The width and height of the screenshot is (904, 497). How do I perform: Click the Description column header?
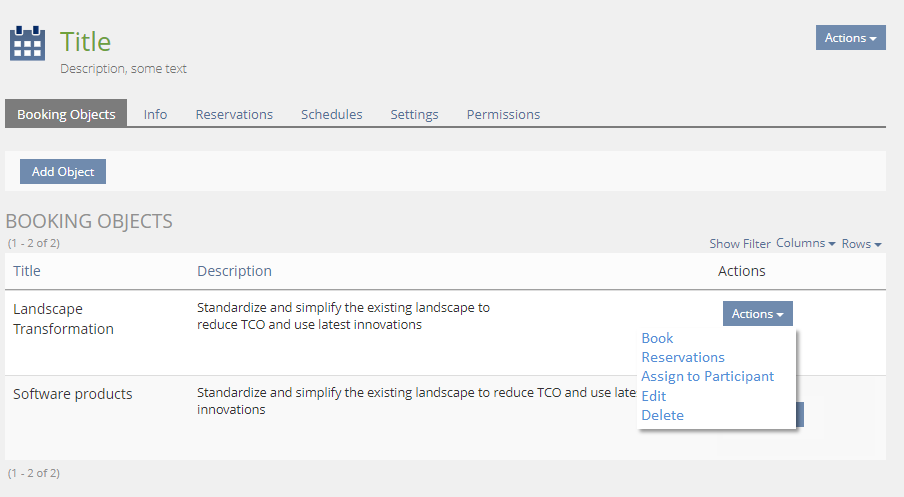click(x=234, y=271)
